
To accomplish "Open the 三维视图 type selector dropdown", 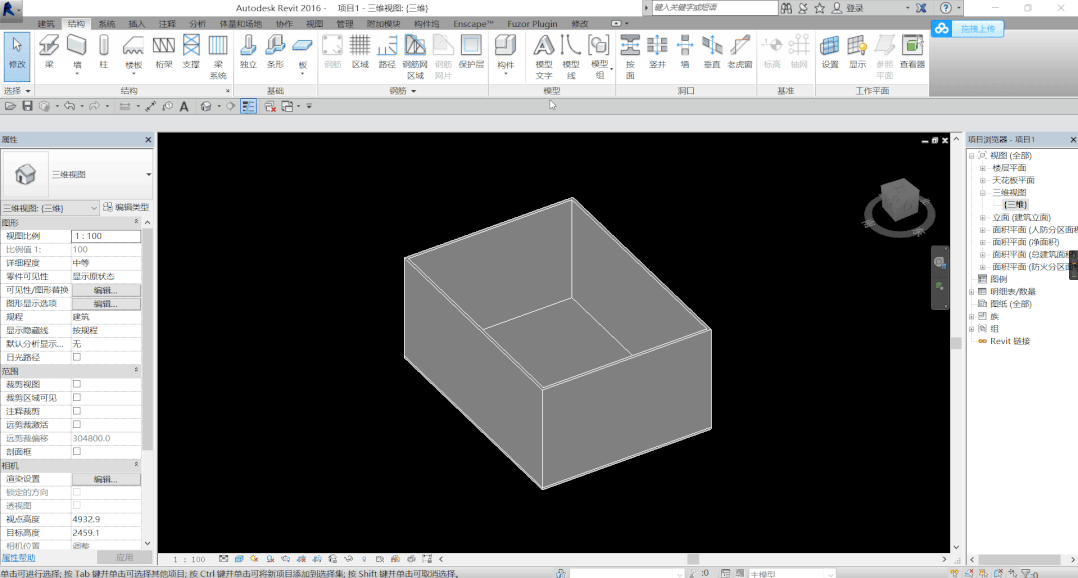I will pos(148,175).
